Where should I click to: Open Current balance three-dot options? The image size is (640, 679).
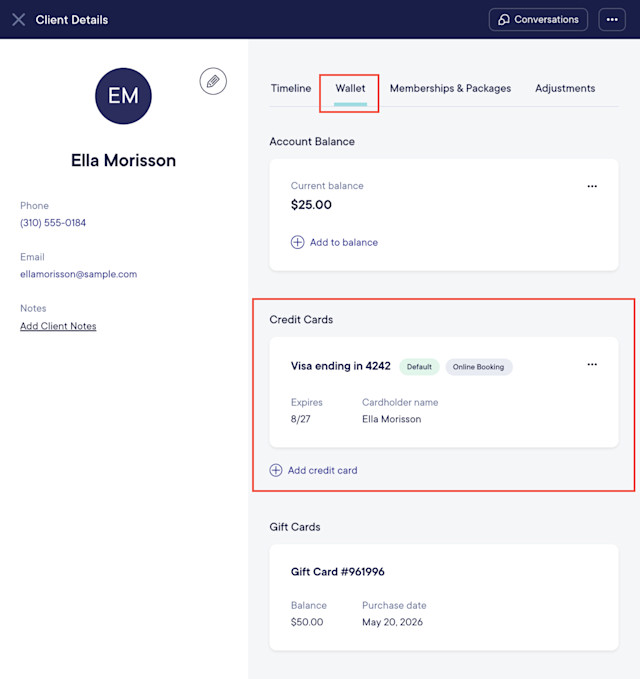pos(592,186)
